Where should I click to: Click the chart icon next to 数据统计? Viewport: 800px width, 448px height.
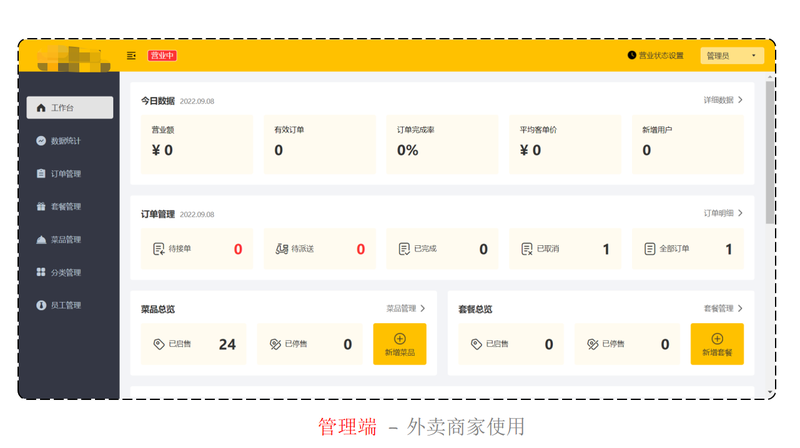click(41, 141)
